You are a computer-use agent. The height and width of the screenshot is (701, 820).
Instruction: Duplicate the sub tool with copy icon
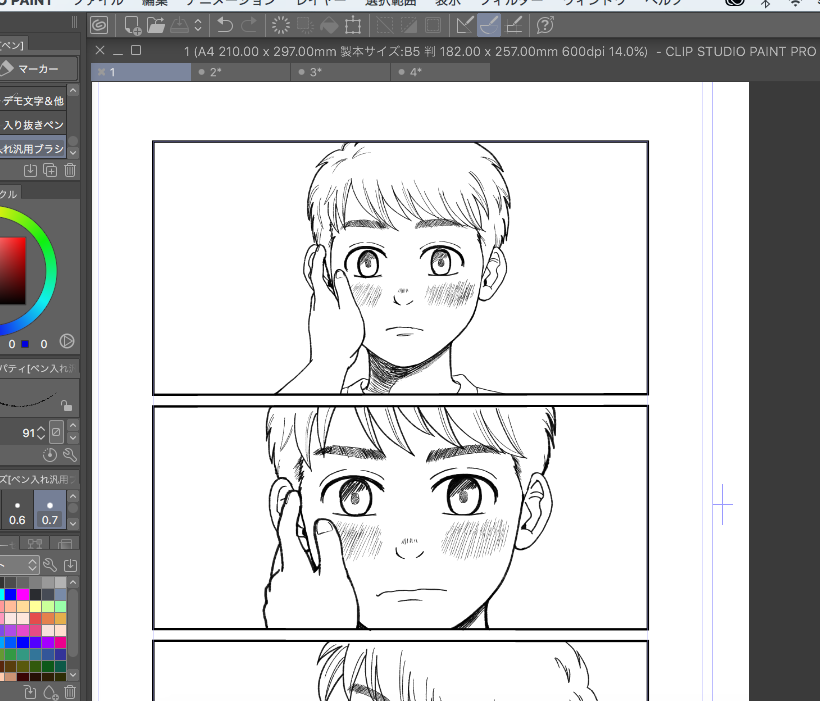50,170
